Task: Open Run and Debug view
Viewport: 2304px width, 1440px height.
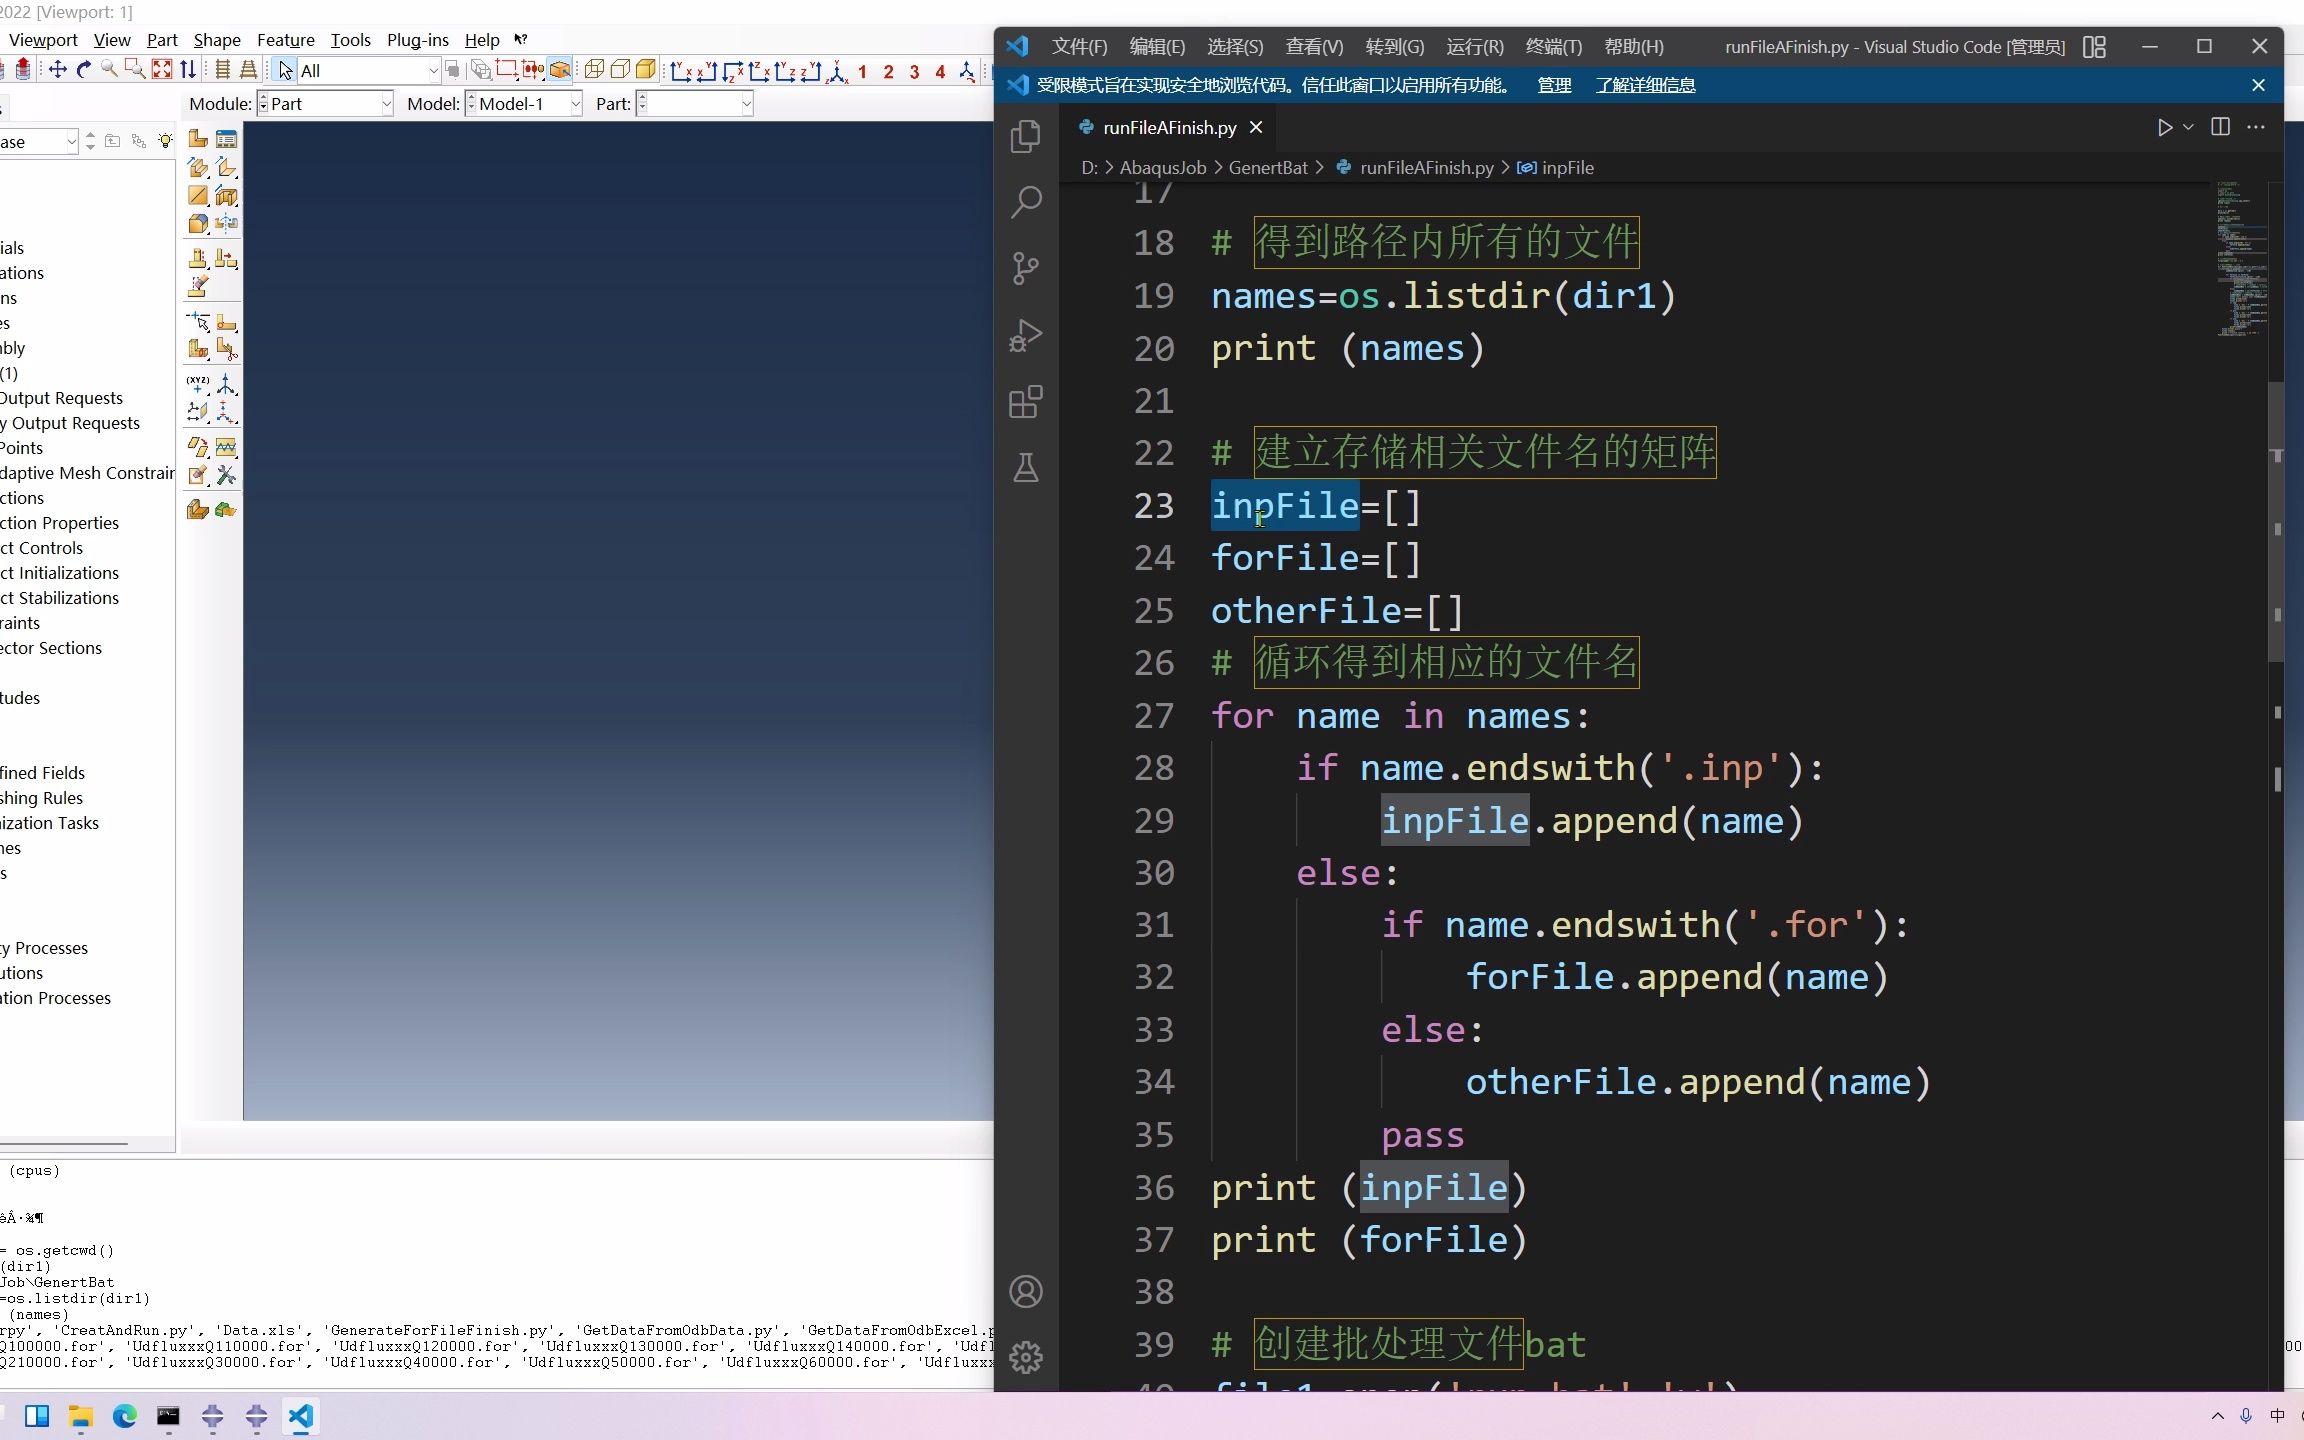Action: pyautogui.click(x=1026, y=335)
